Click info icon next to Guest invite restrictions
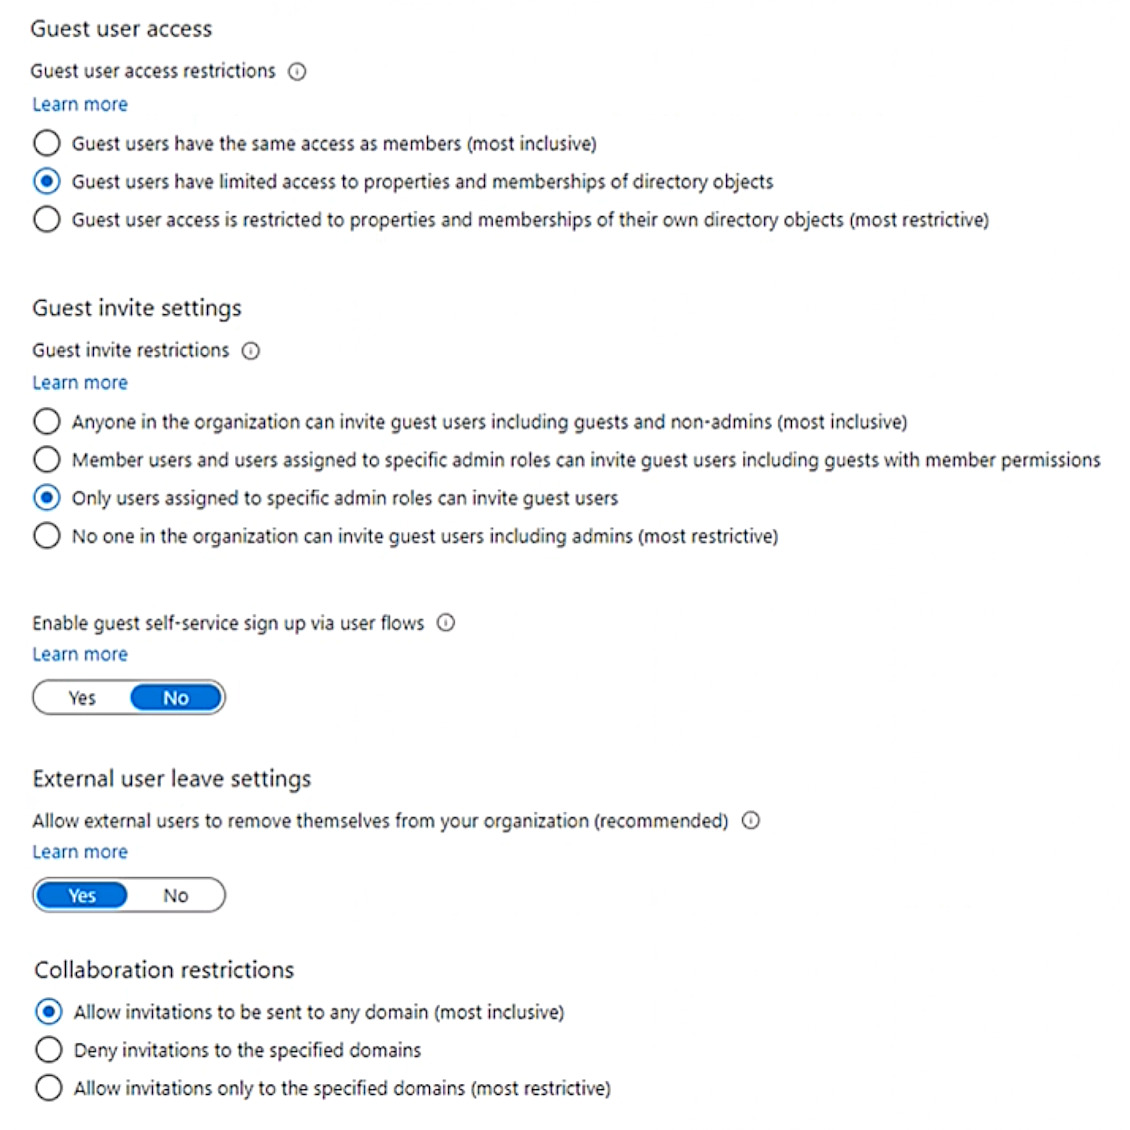Screen dimensions: 1130x1130 251,351
